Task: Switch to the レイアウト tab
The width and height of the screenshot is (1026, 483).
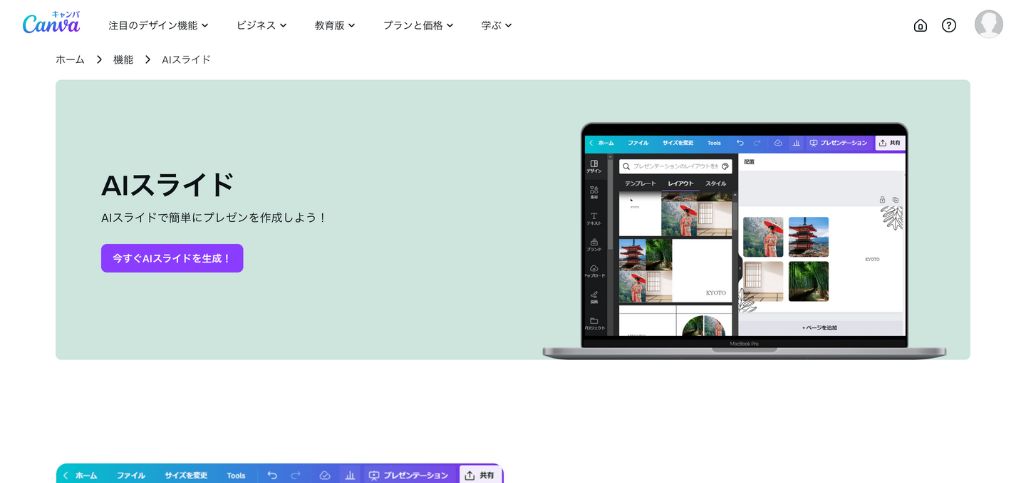Action: 681,184
